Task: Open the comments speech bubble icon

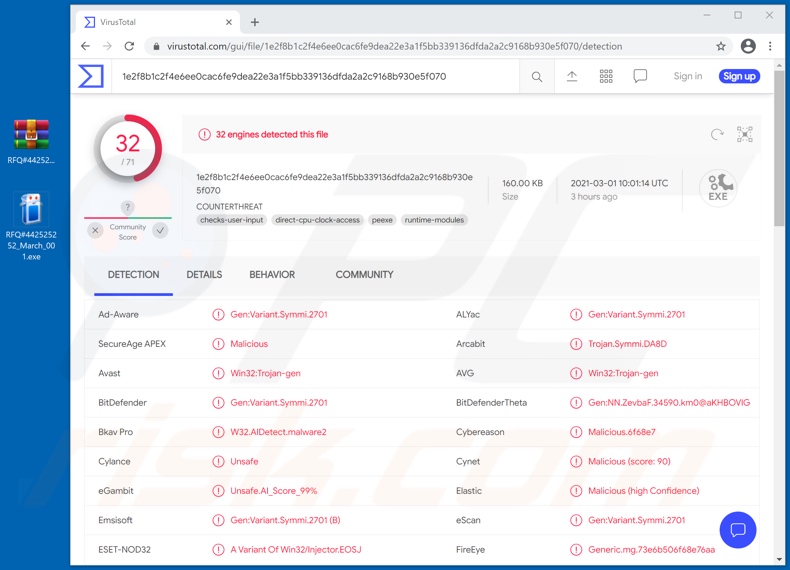Action: 640,76
